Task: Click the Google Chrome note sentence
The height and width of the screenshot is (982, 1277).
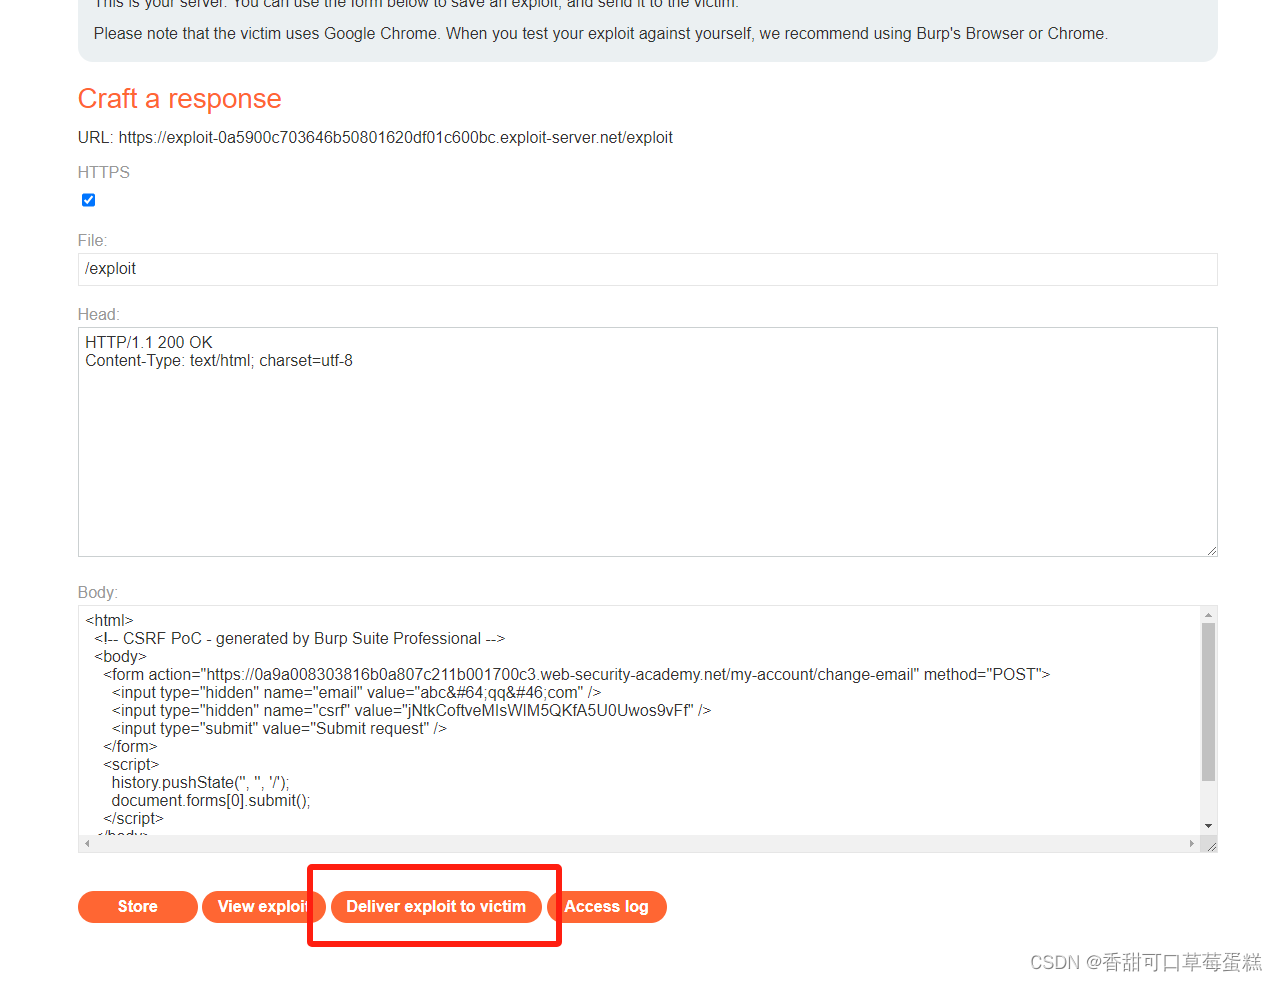Action: pyautogui.click(x=601, y=33)
